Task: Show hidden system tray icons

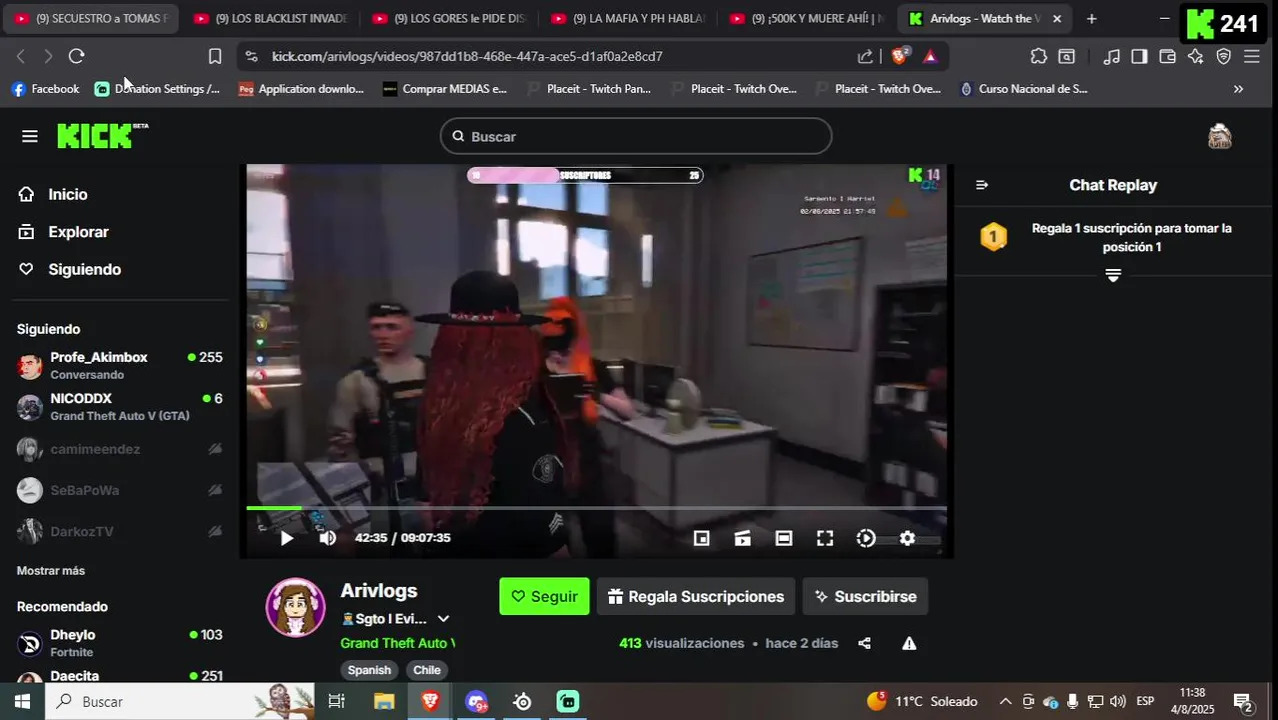Action: coord(1005,701)
